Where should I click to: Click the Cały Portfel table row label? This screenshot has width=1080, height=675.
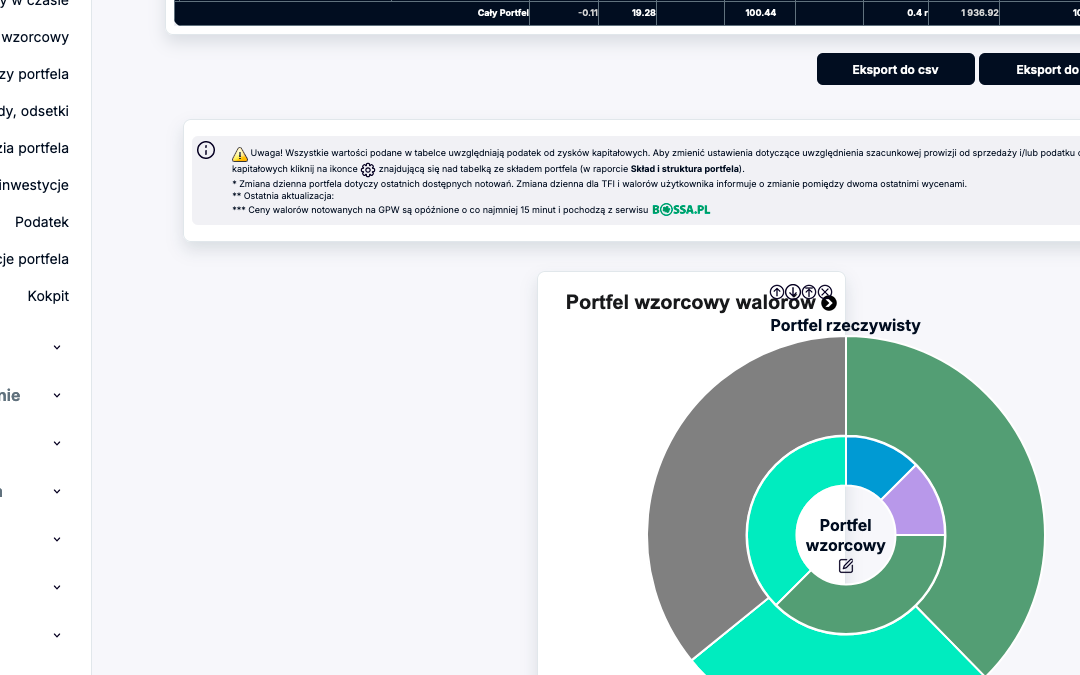502,13
